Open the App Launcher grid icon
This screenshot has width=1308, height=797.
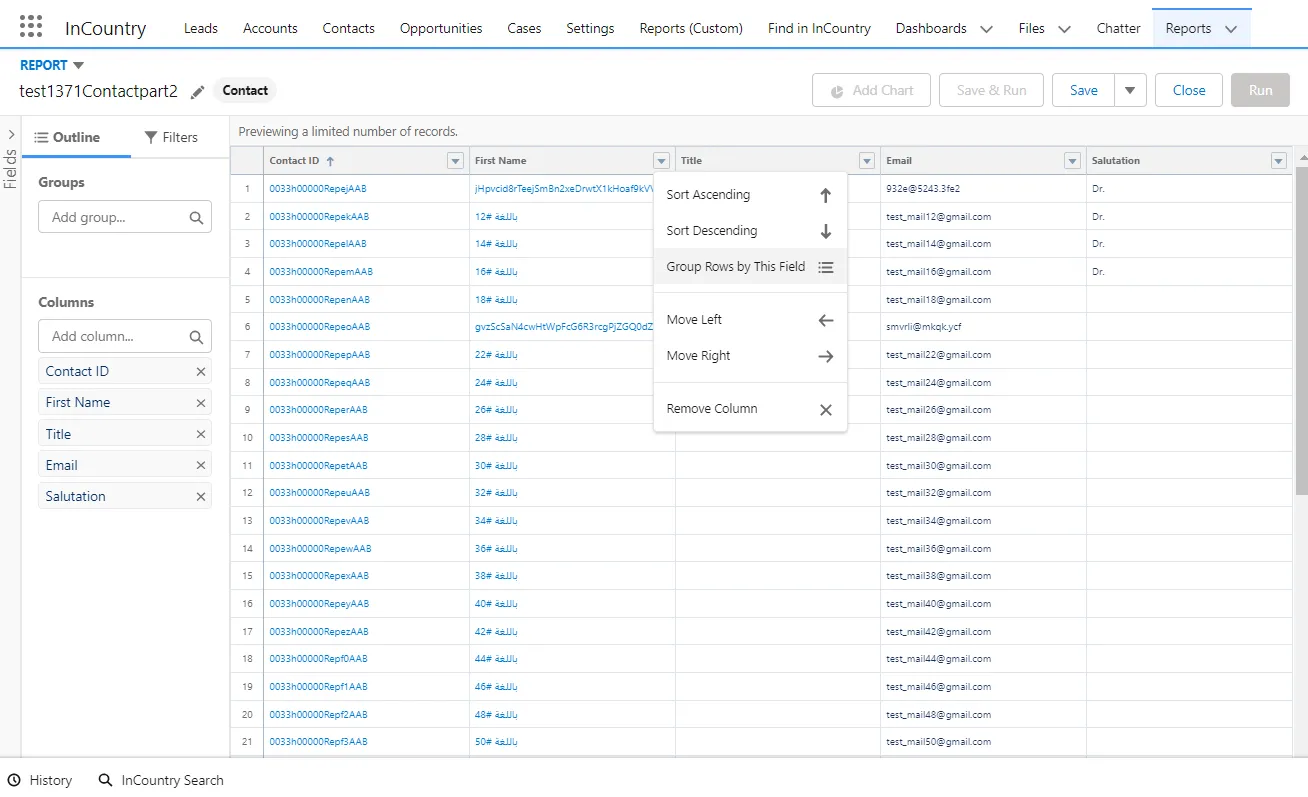31,27
